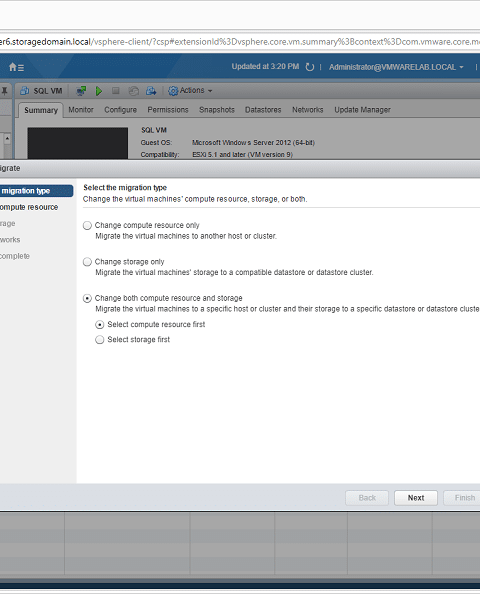The image size is (480, 594).
Task: Select Change both compute resource and storage
Action: pyautogui.click(x=87, y=299)
